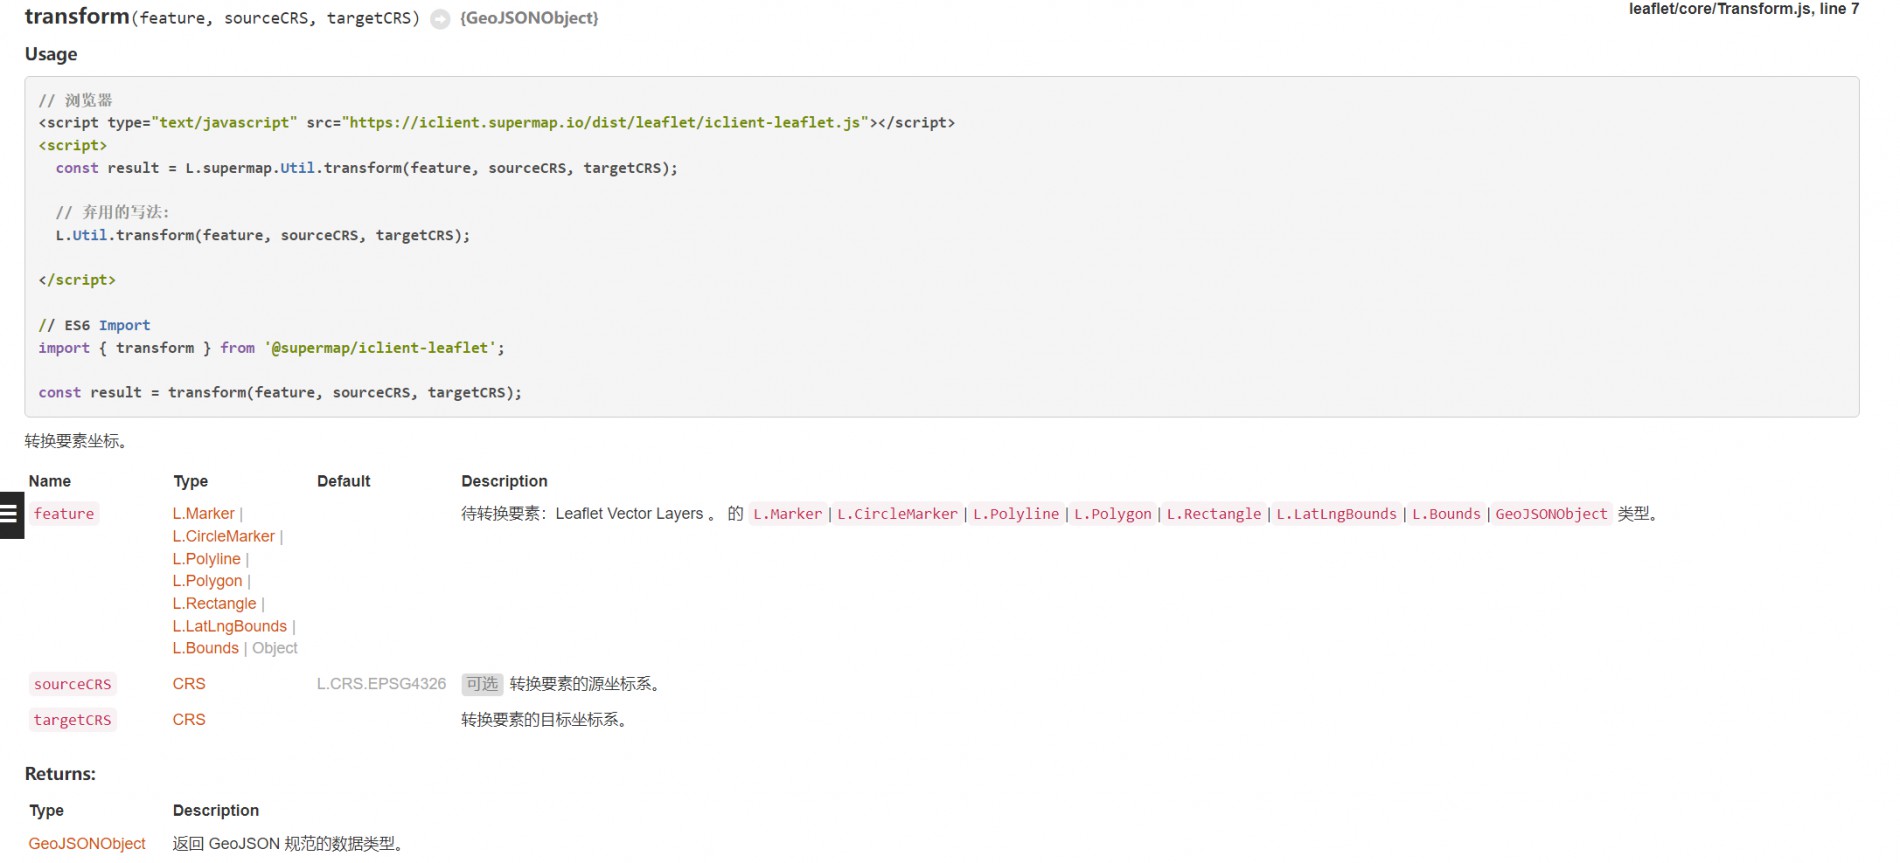The image size is (1900, 863).
Task: Click the transform method heading
Action: pyautogui.click(x=77, y=17)
